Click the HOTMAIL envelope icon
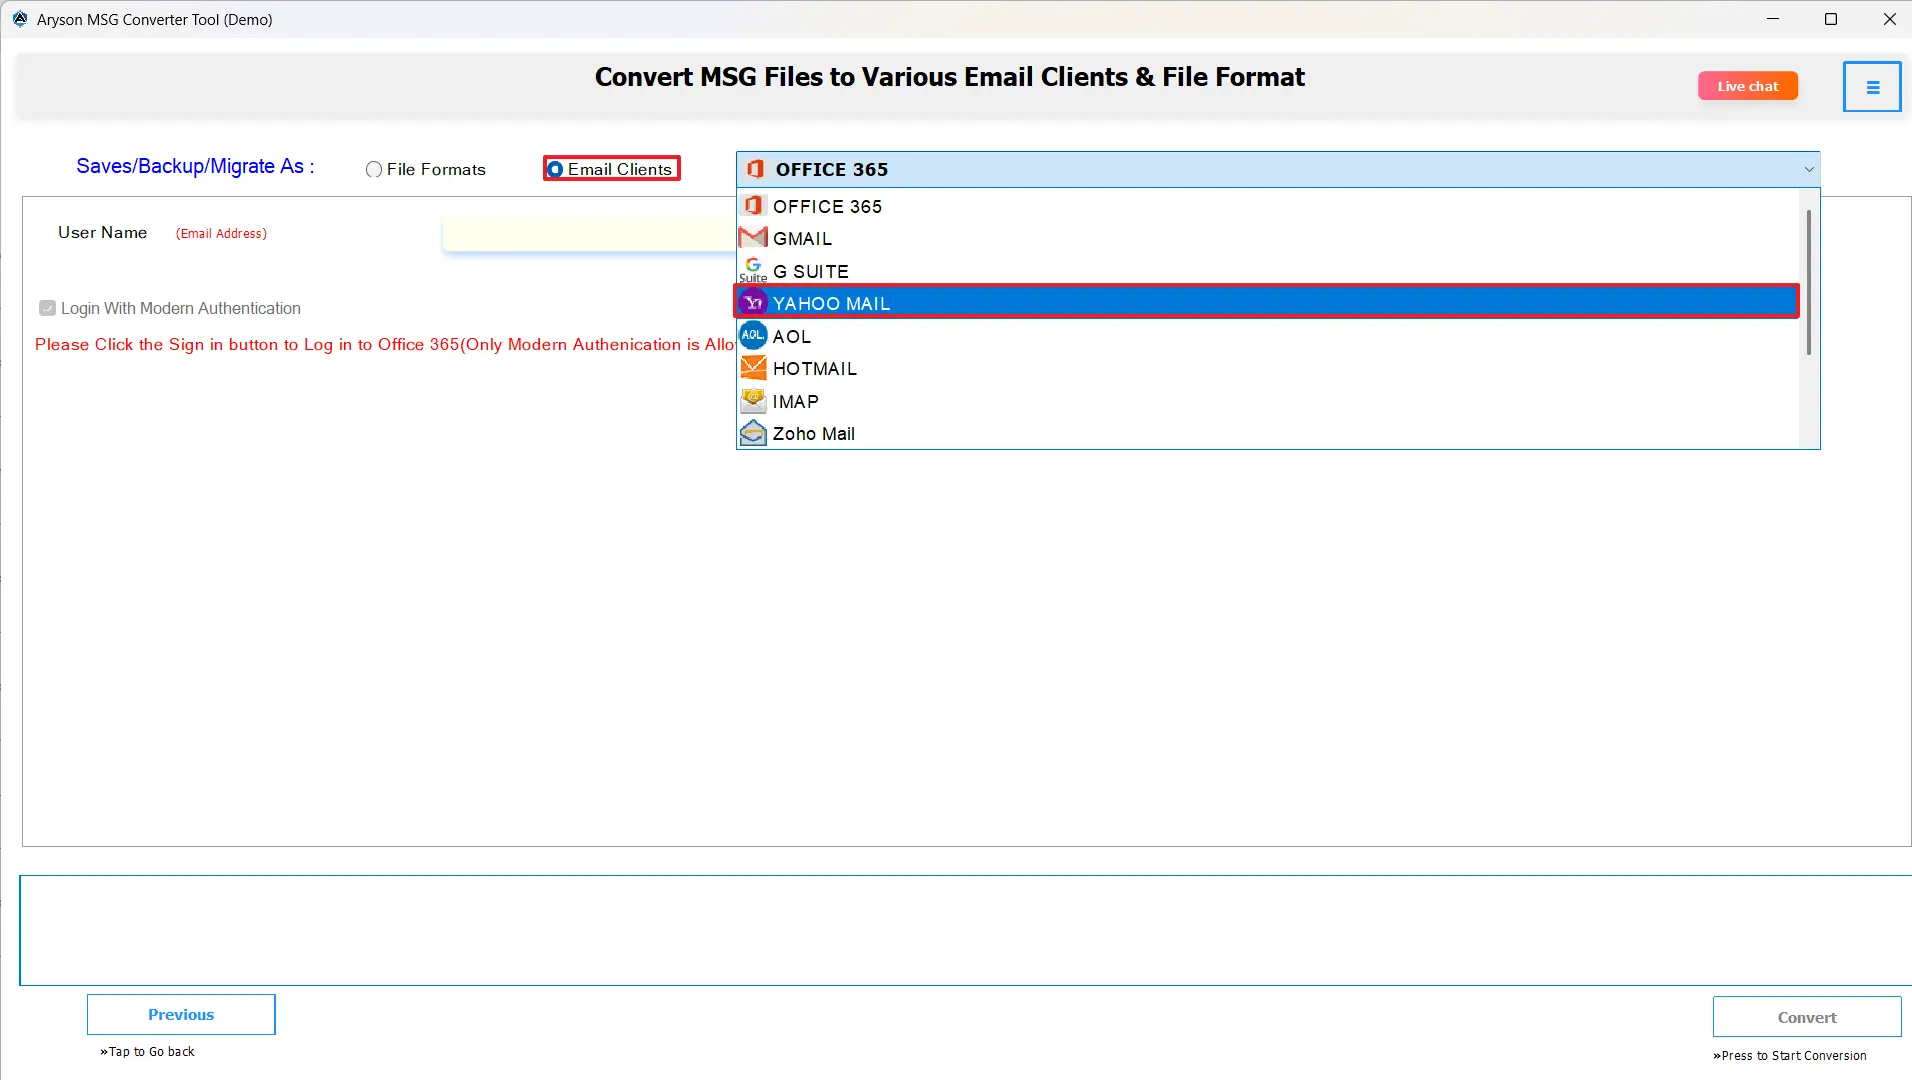The height and width of the screenshot is (1080, 1912). click(x=754, y=368)
